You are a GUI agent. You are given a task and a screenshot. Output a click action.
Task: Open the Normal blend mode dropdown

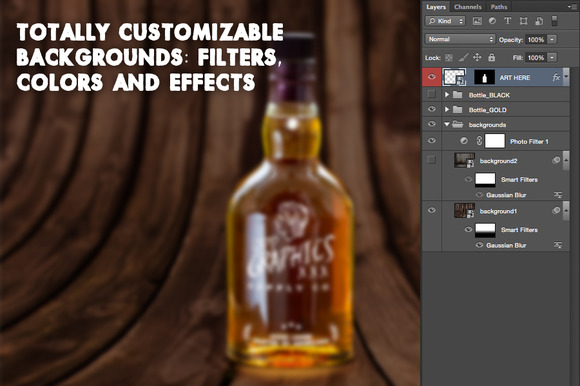point(460,39)
